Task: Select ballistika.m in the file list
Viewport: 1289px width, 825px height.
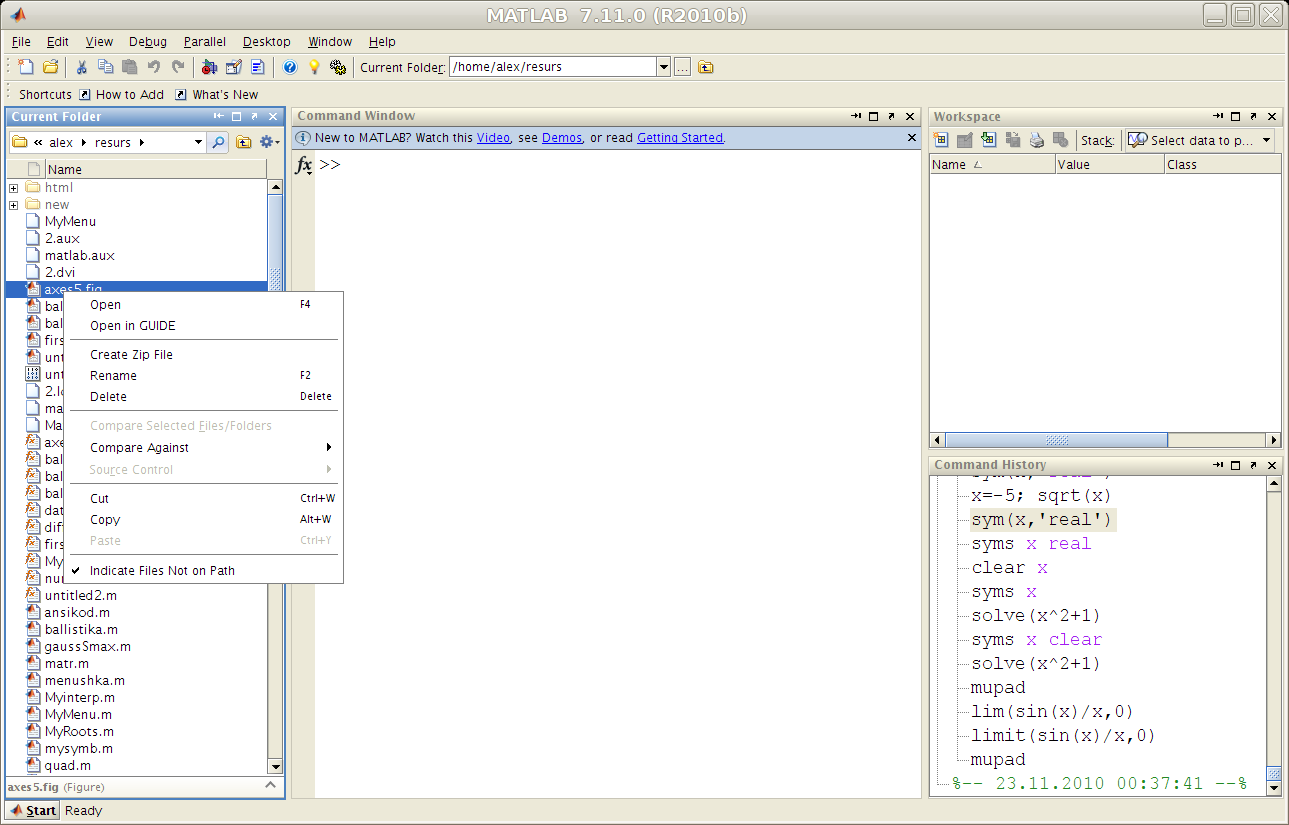Action: point(81,629)
